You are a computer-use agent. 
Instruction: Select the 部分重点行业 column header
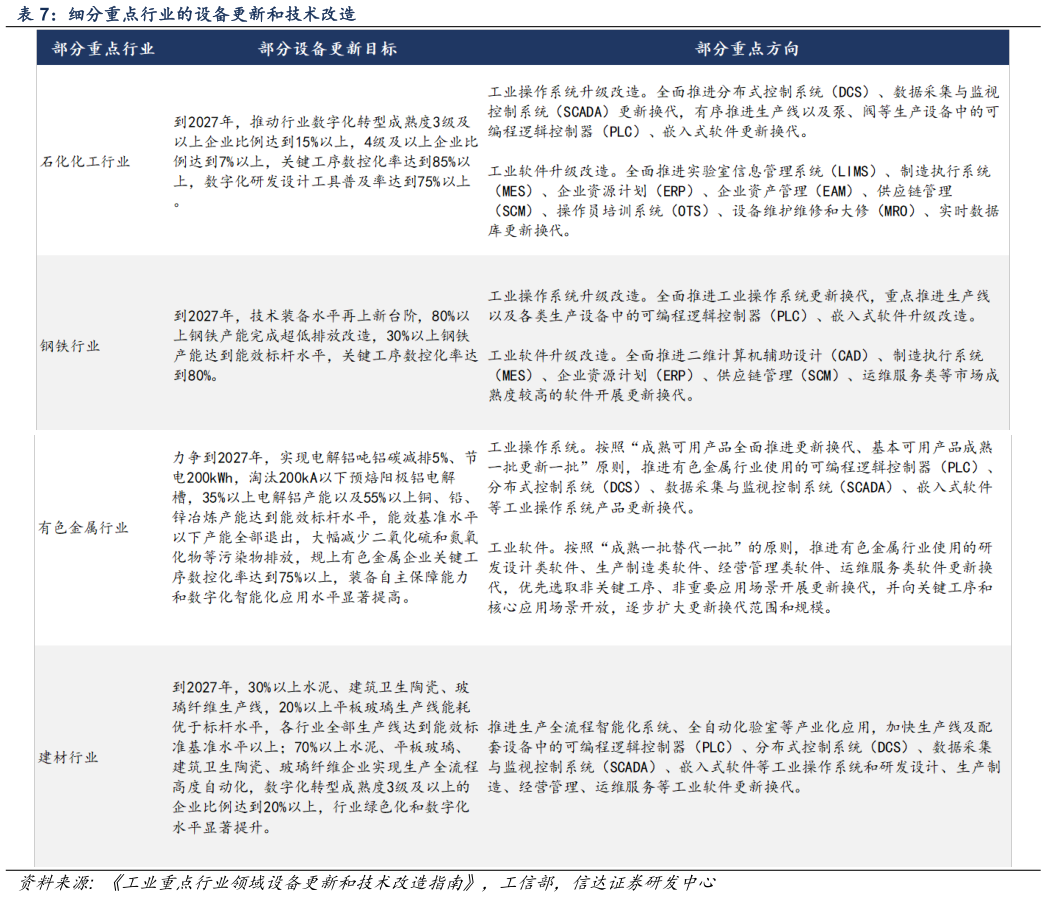click(x=103, y=49)
